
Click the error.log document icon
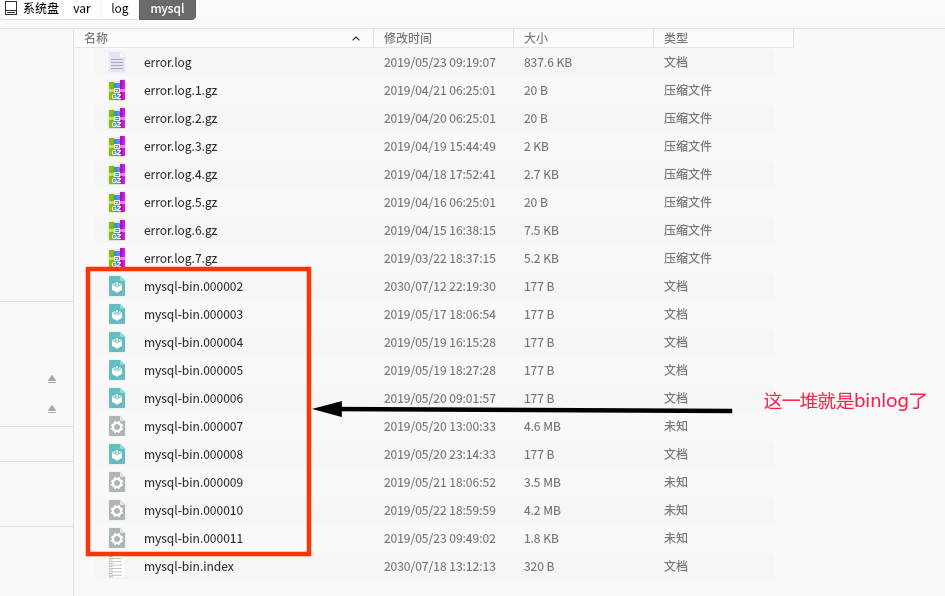(117, 62)
